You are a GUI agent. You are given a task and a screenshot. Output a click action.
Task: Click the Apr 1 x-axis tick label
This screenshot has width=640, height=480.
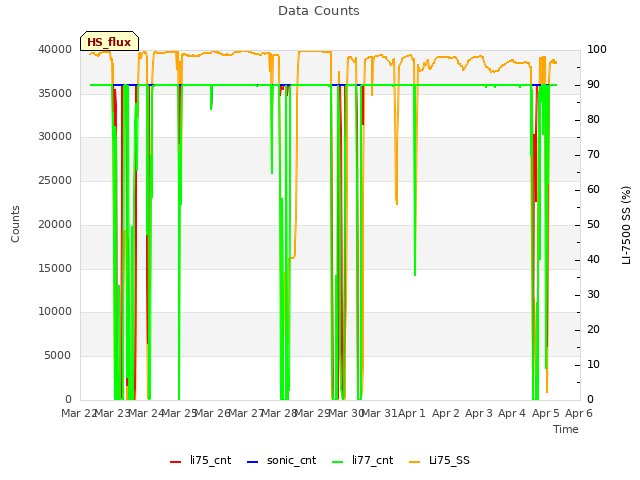tap(412, 413)
